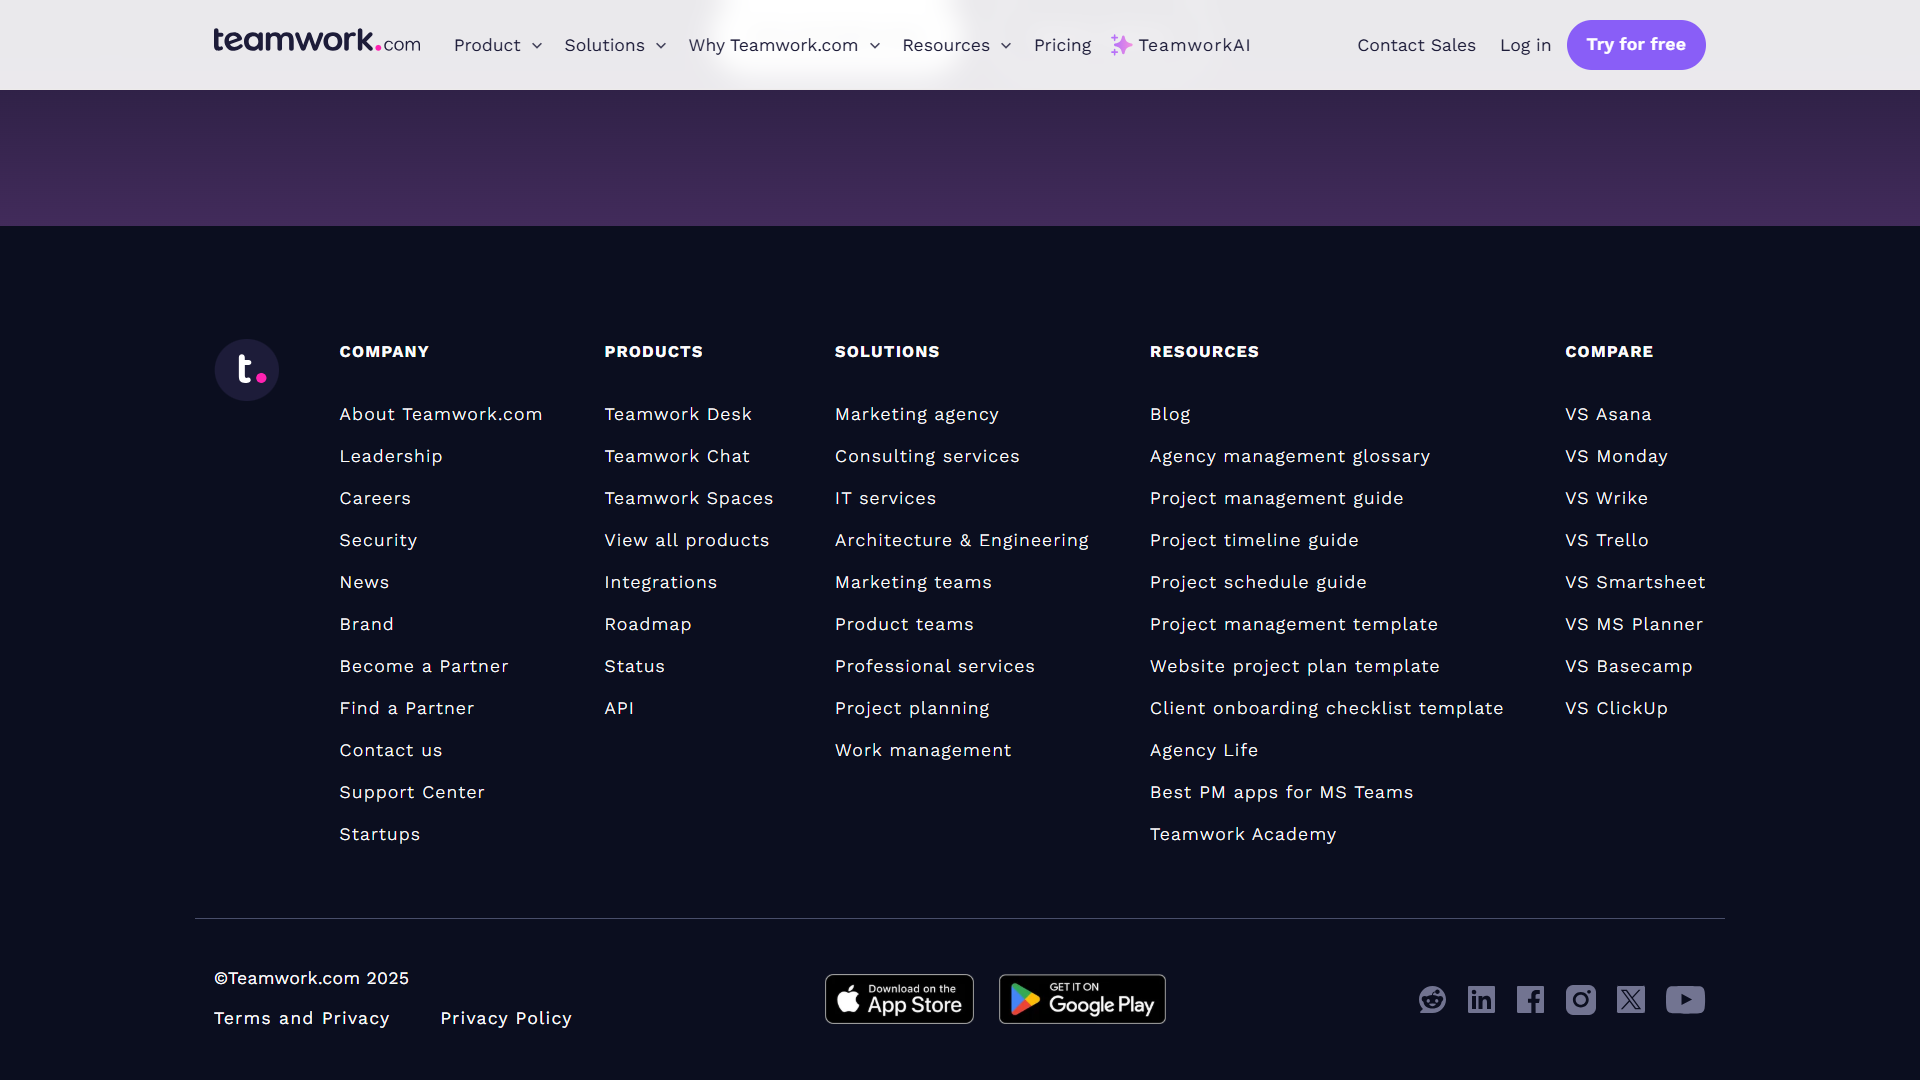This screenshot has width=1920, height=1080.
Task: Open the Privacy Policy link
Action: click(506, 1018)
